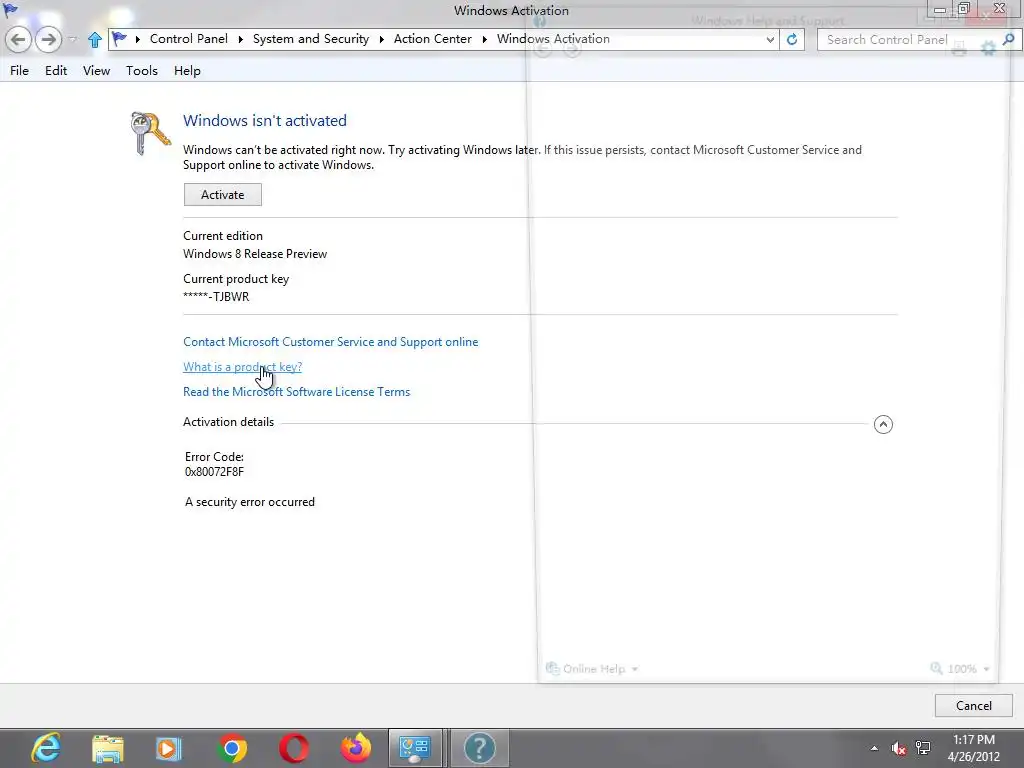The image size is (1024, 768).
Task: Open File Explorer from taskbar
Action: [108, 748]
